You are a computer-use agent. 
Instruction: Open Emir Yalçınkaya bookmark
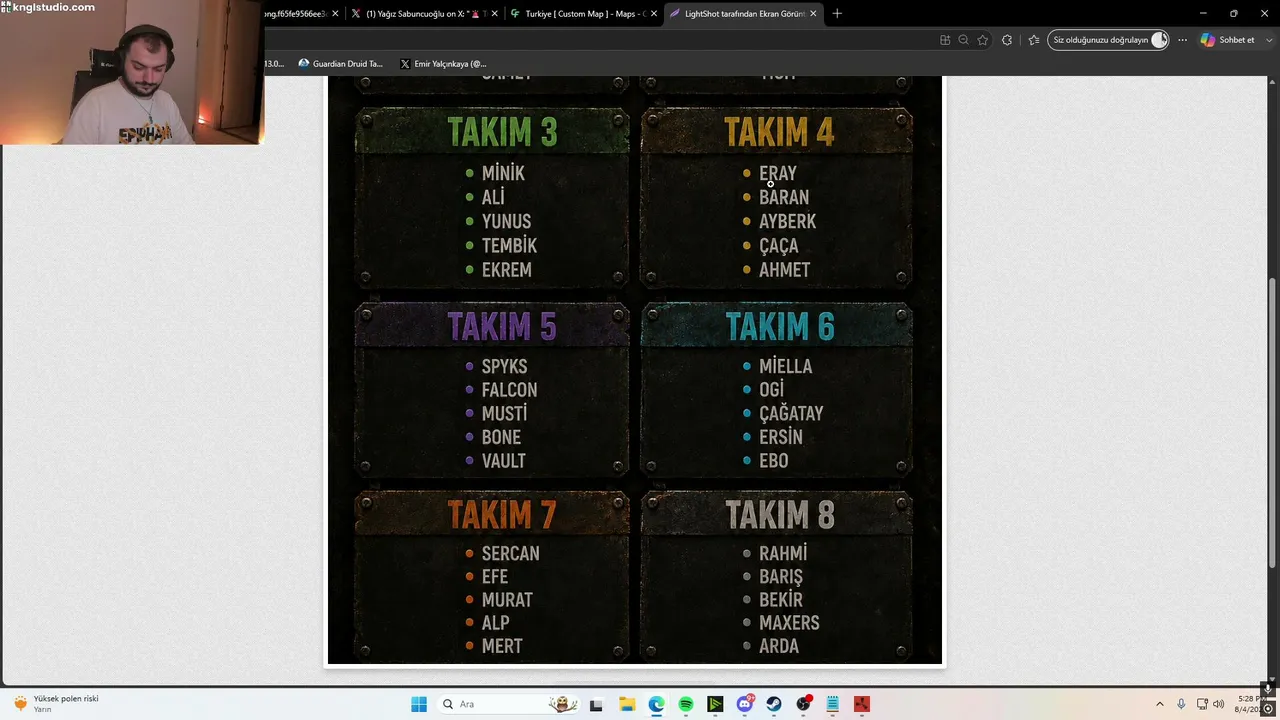pyautogui.click(x=443, y=64)
